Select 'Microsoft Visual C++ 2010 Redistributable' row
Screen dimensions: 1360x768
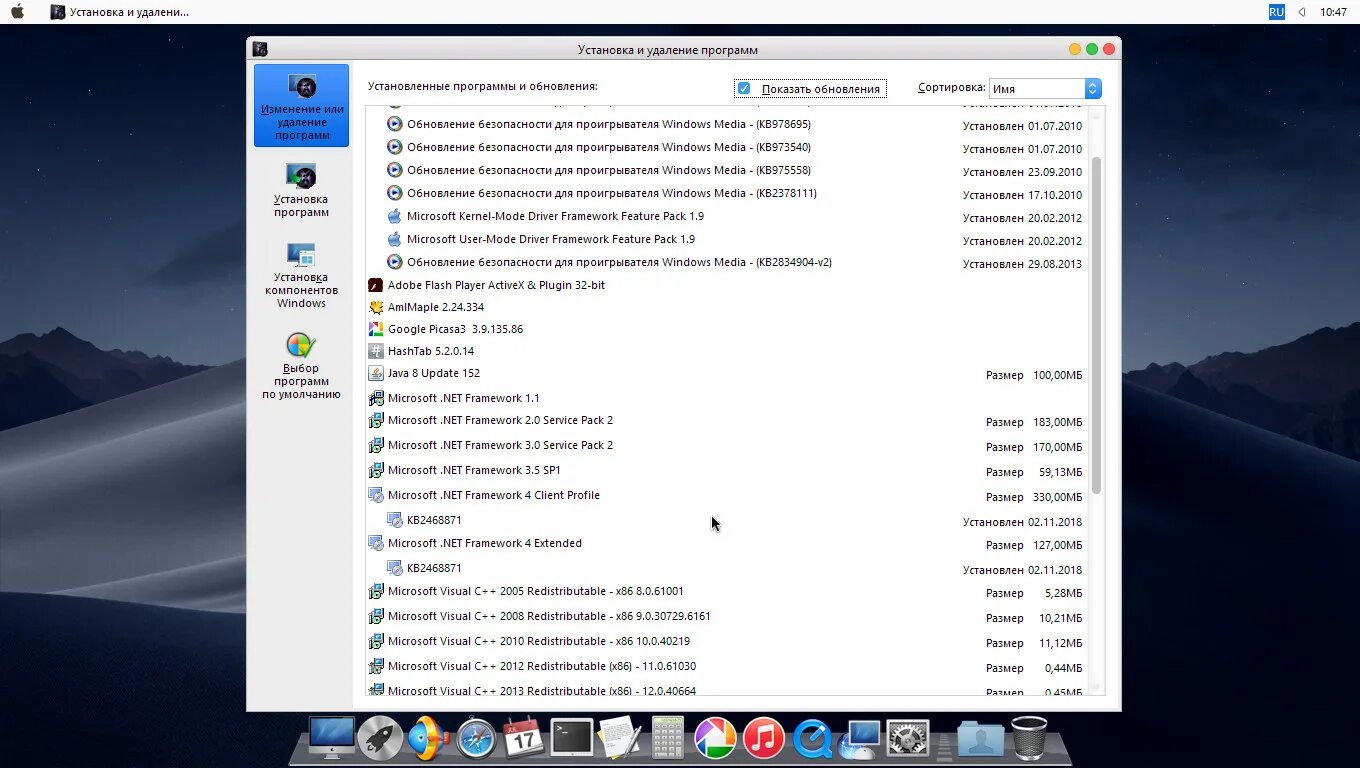(x=726, y=641)
